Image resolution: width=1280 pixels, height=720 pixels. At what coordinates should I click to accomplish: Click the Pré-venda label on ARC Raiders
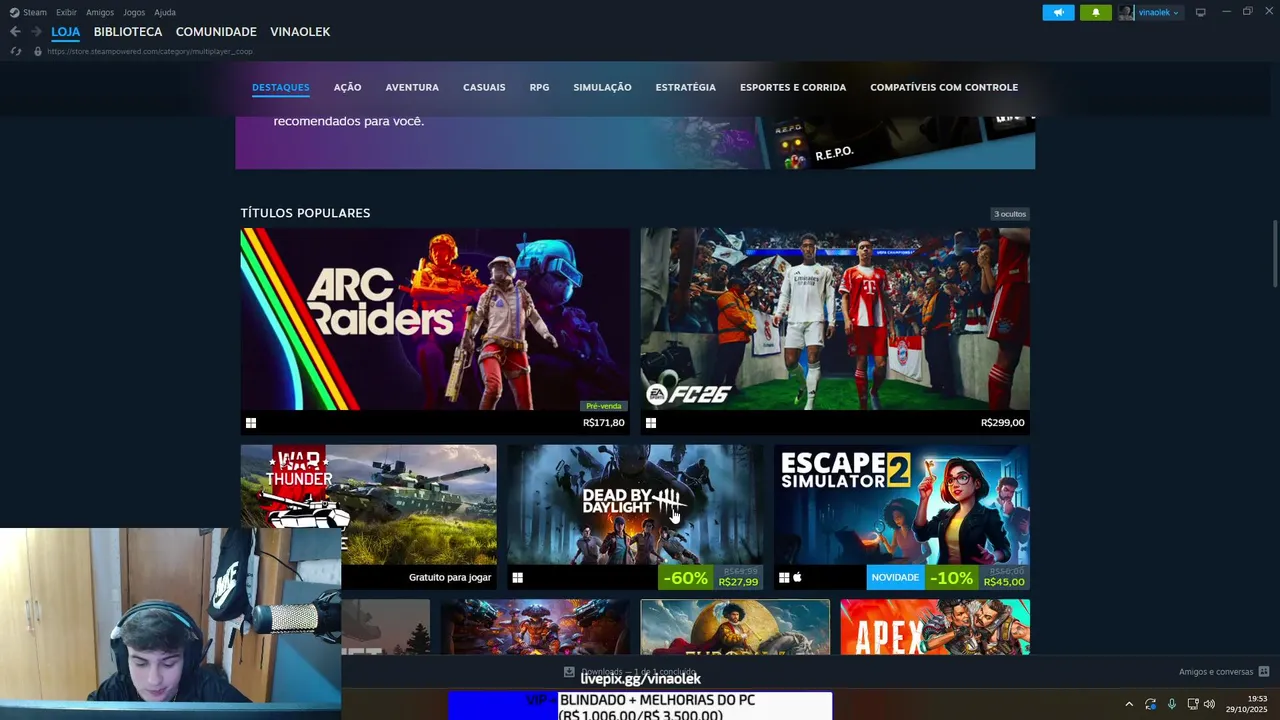click(x=604, y=406)
